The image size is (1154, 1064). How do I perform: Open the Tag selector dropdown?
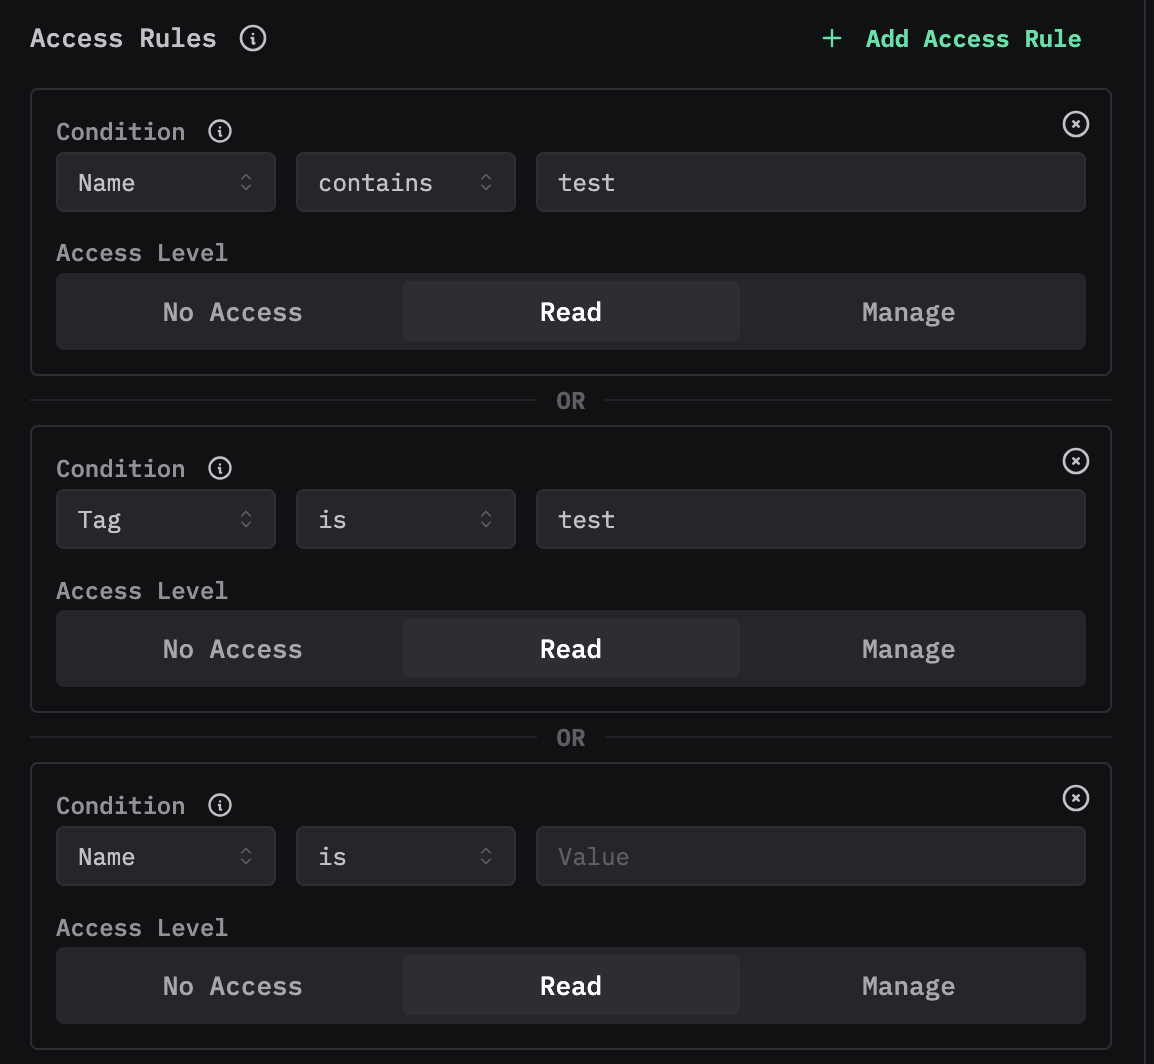pyautogui.click(x=165, y=519)
